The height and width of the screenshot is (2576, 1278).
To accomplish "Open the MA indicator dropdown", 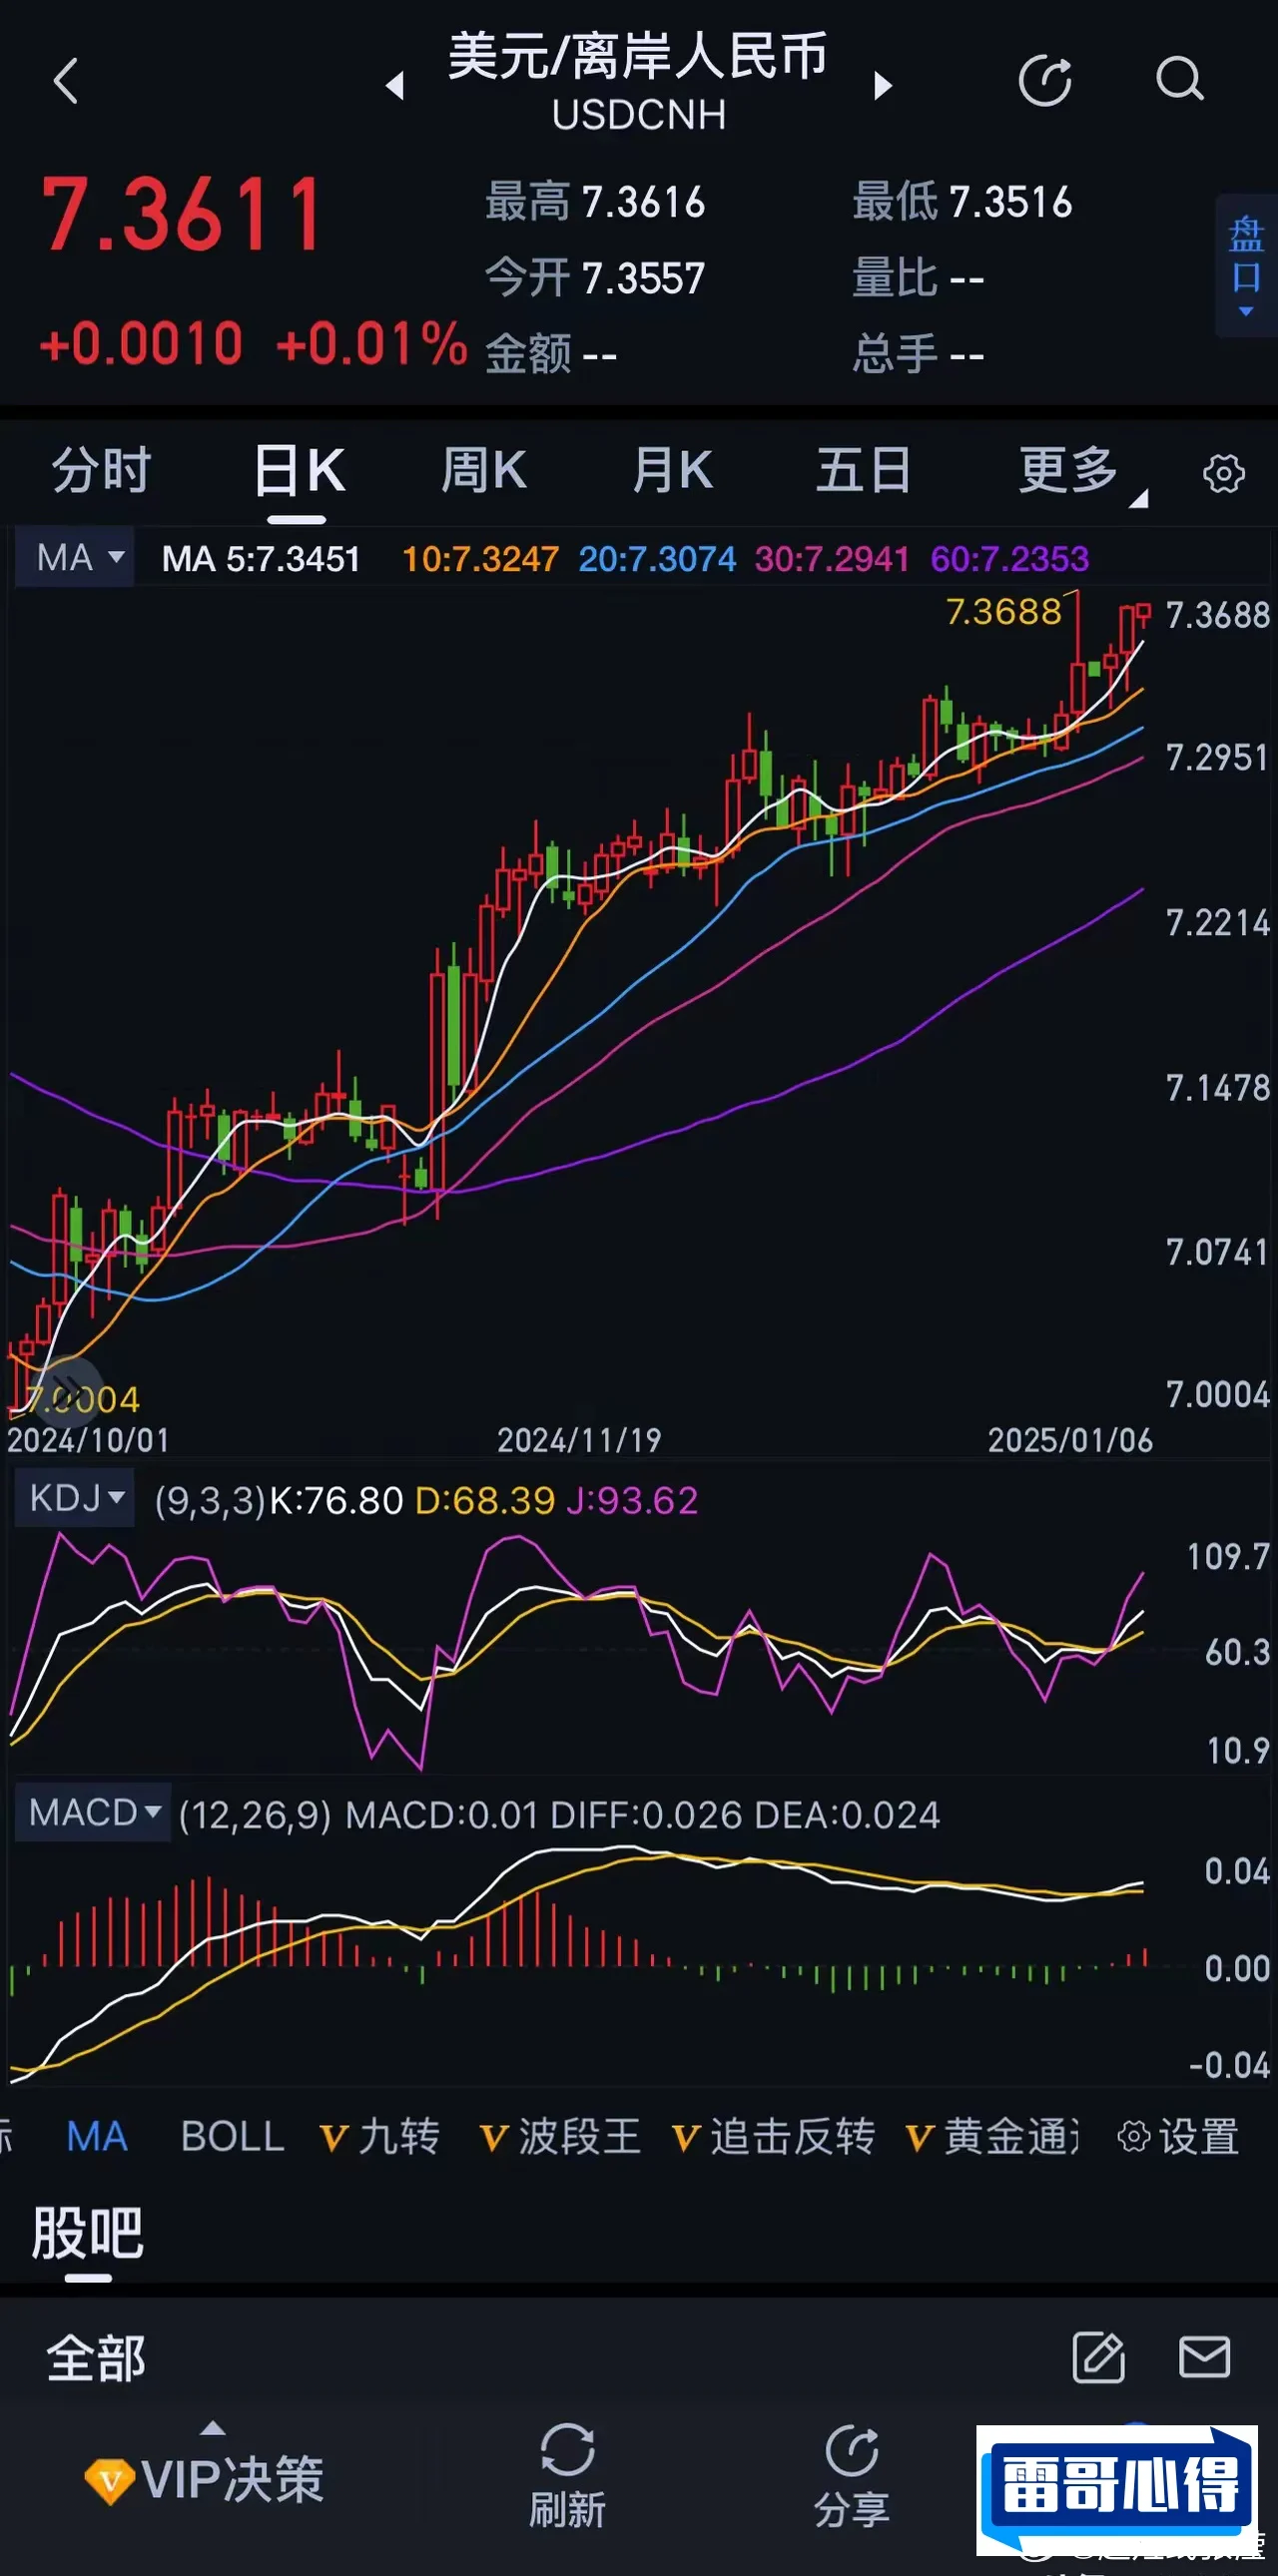I will [x=75, y=558].
